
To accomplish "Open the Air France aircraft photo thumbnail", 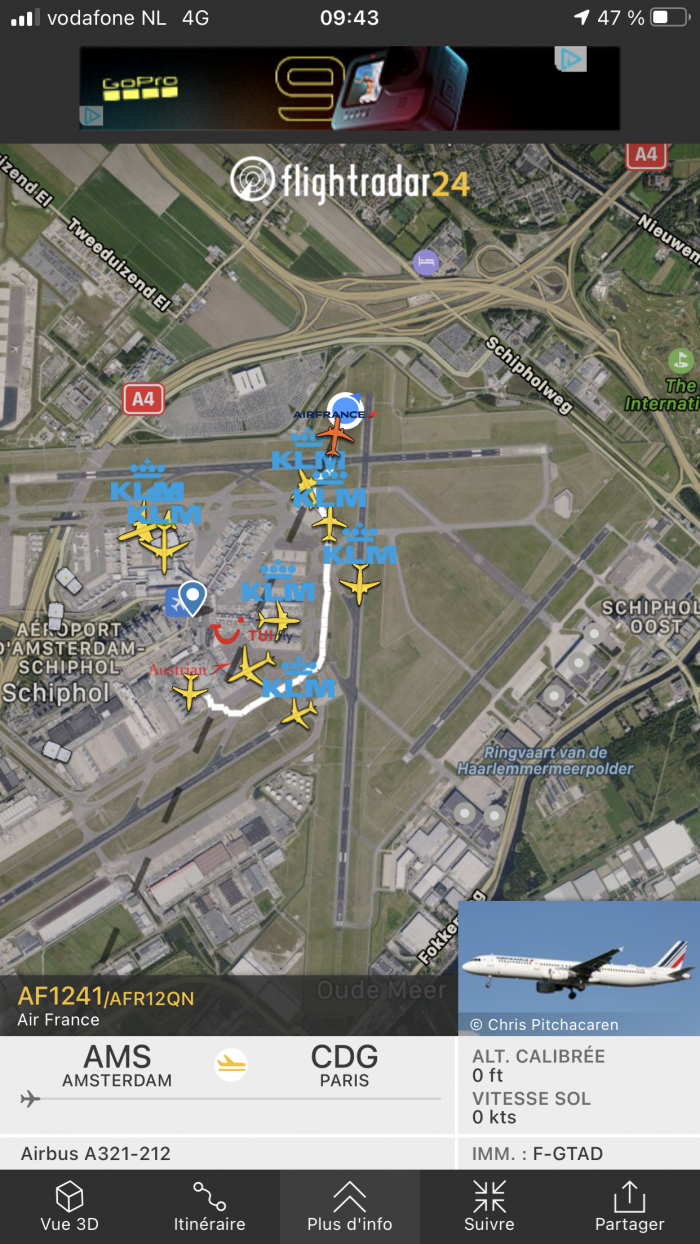I will (579, 968).
